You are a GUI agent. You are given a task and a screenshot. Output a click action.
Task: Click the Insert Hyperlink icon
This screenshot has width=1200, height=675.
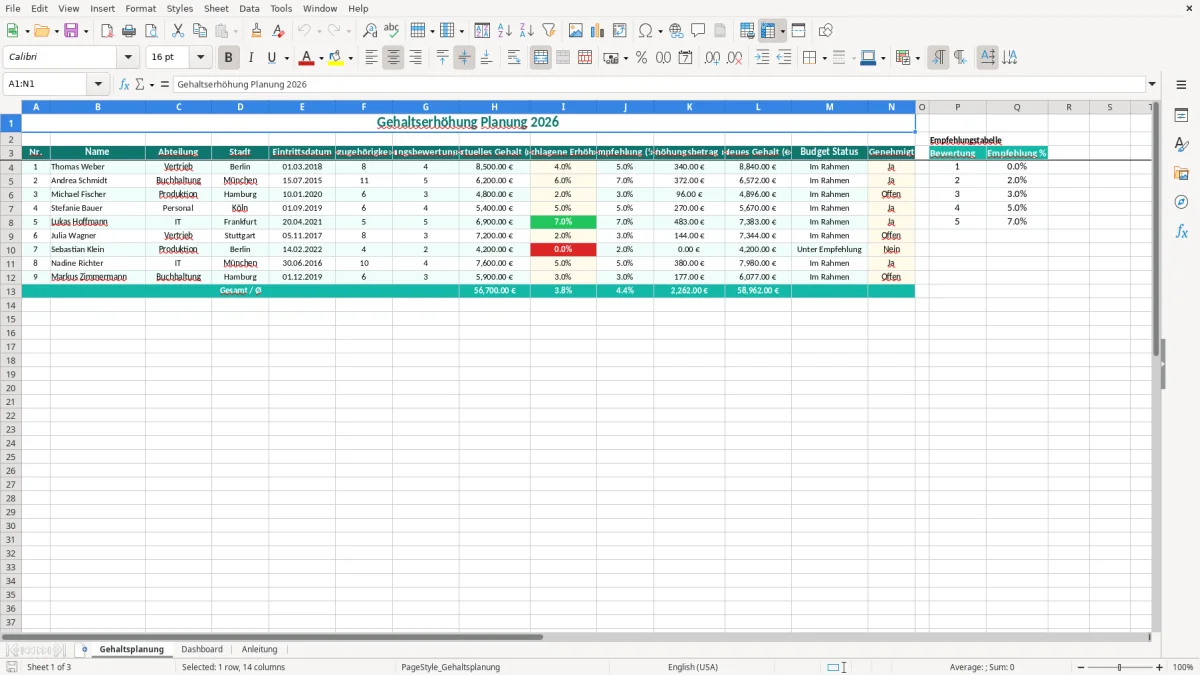coord(676,31)
